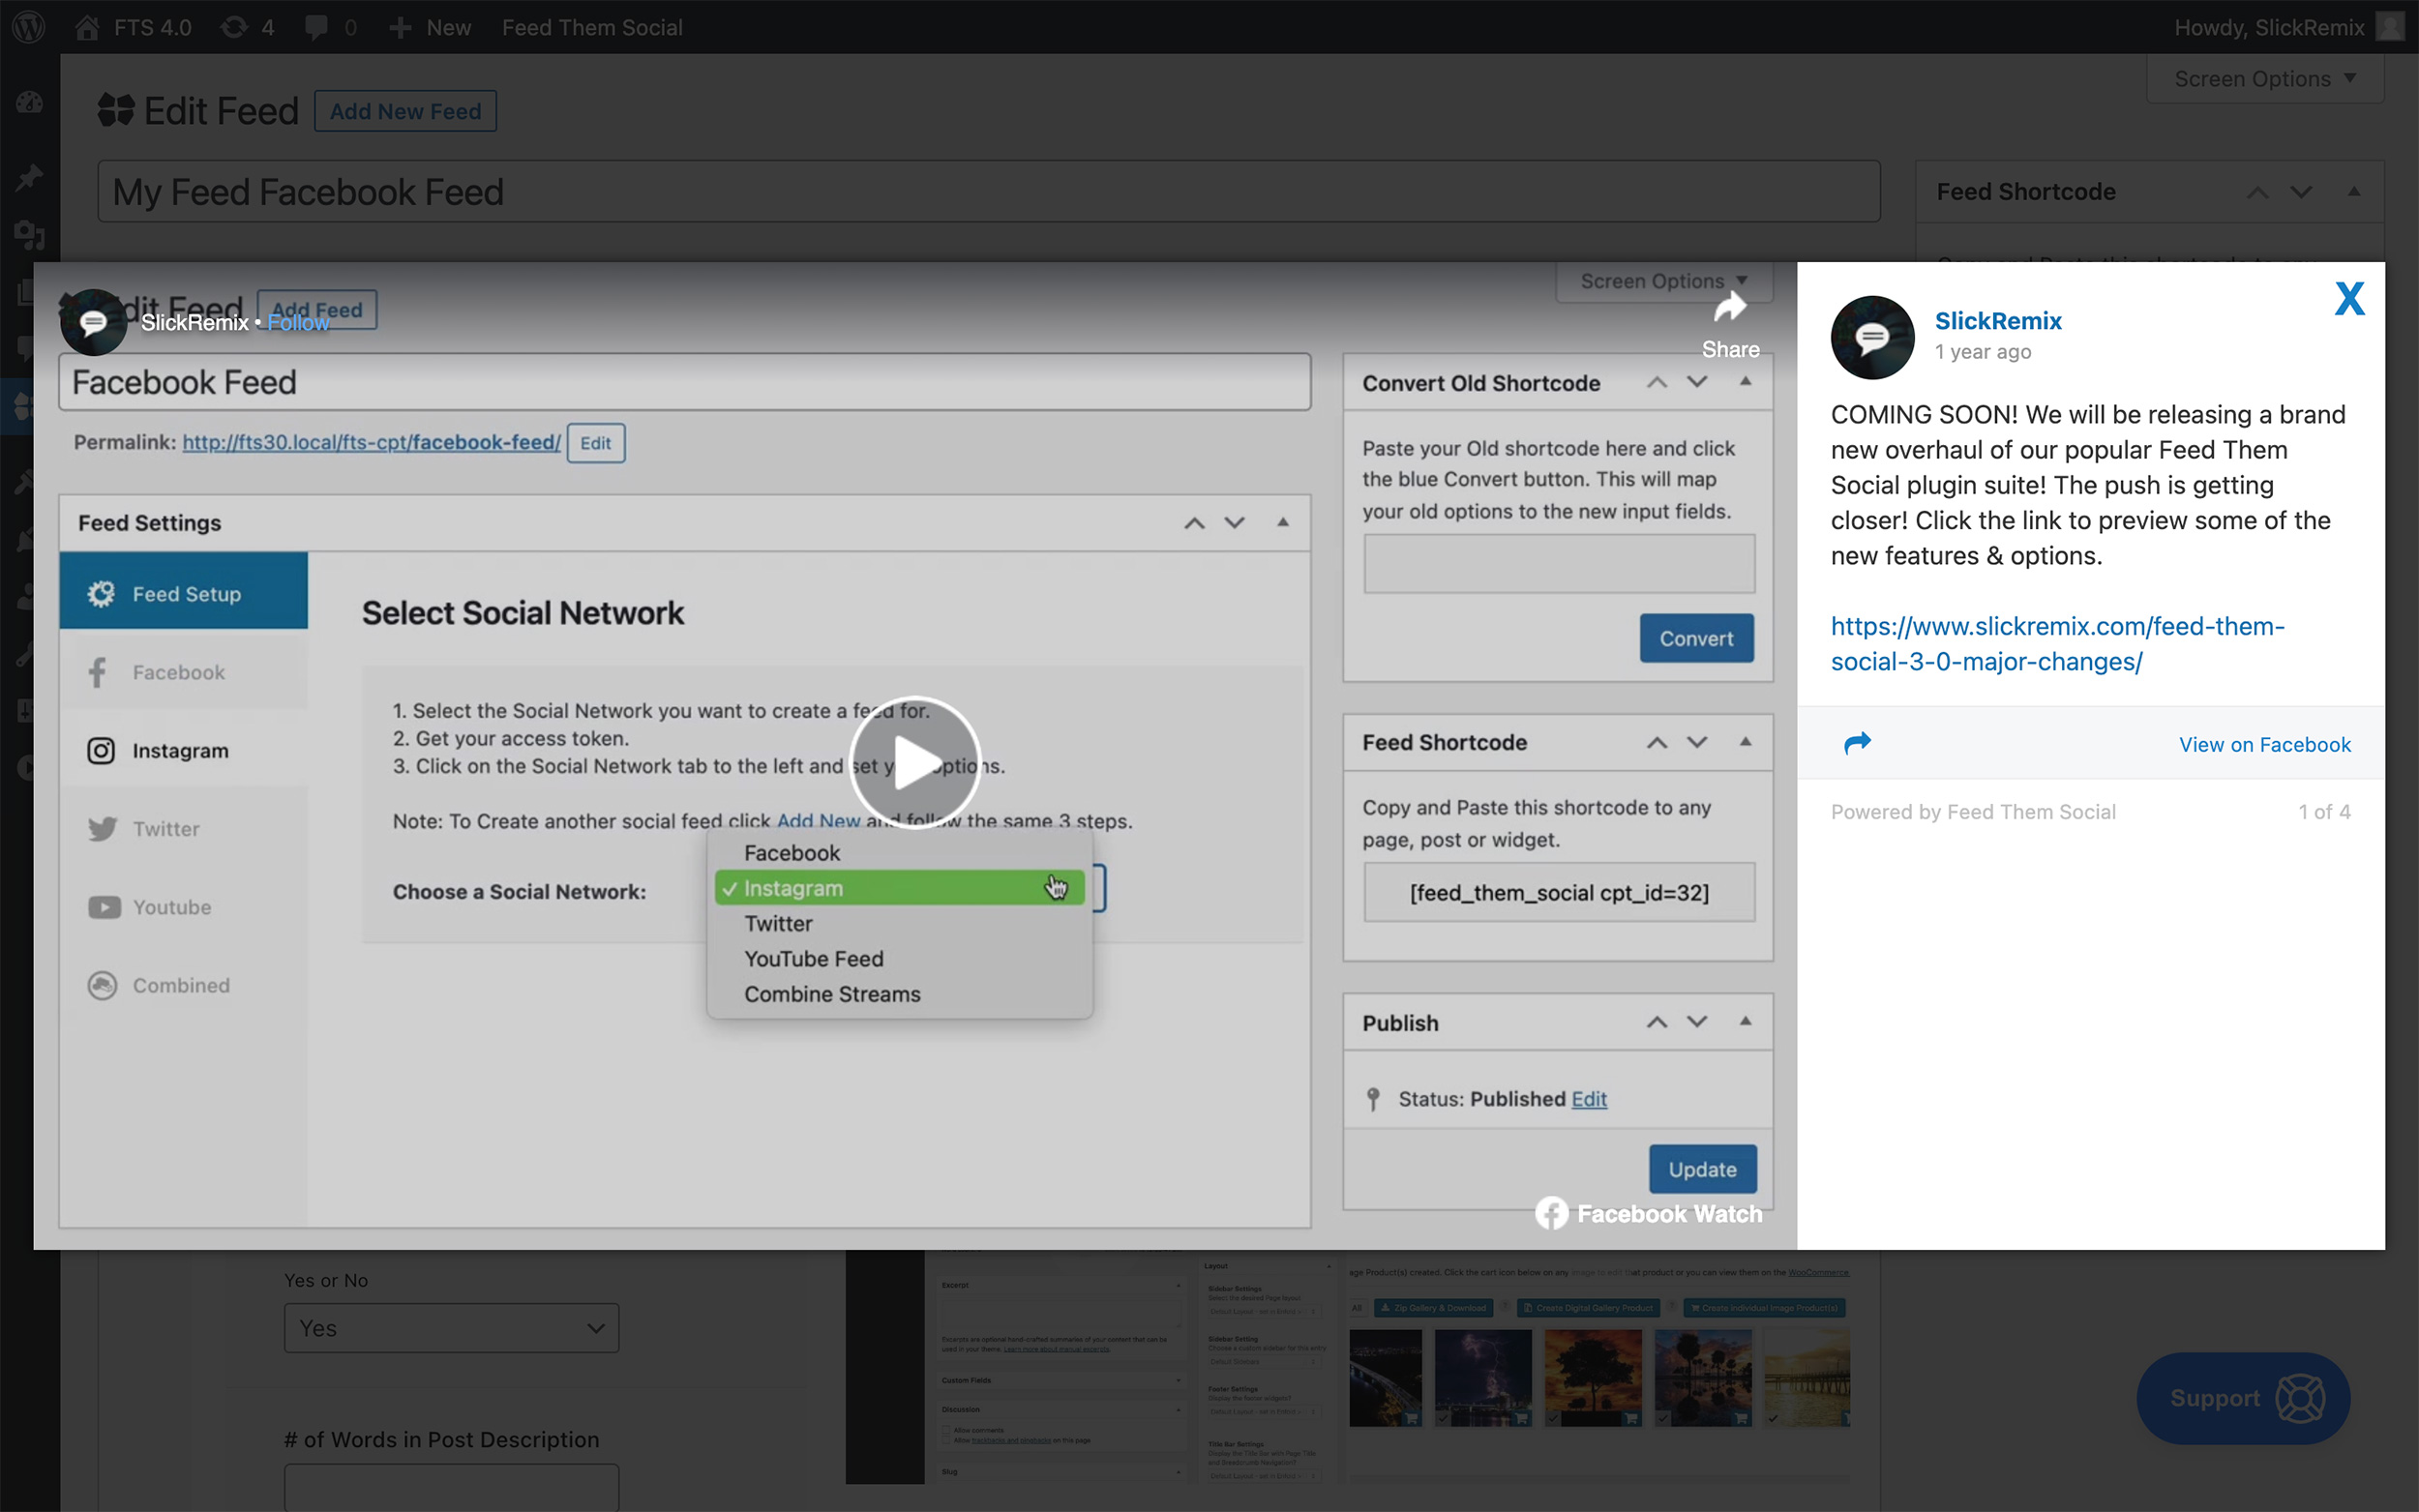Close the popup with the X

pos(2349,298)
